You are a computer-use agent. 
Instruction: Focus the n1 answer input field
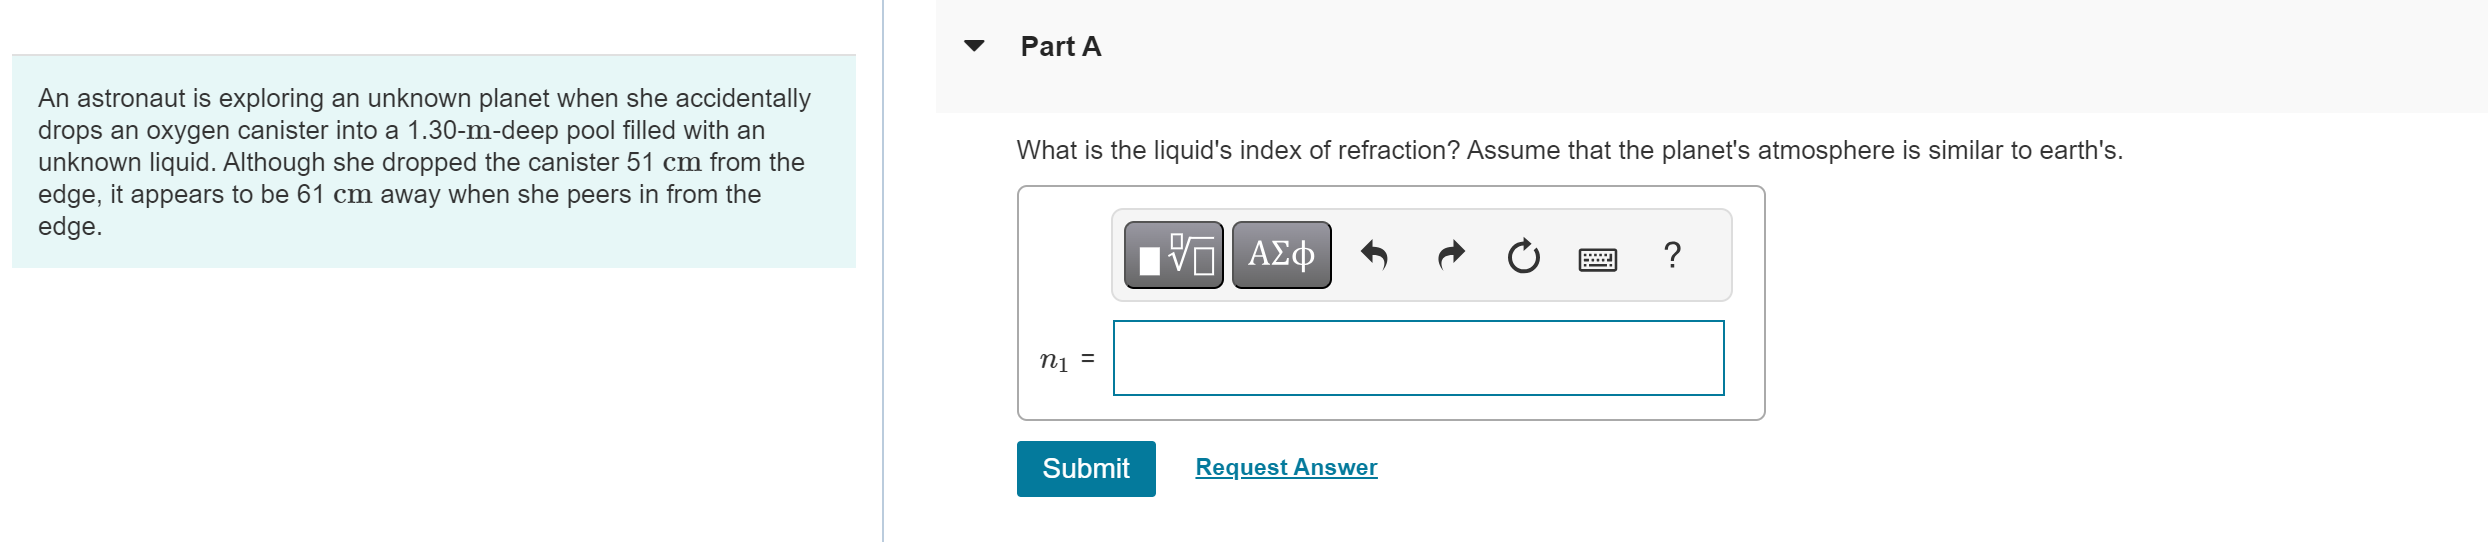point(1418,358)
